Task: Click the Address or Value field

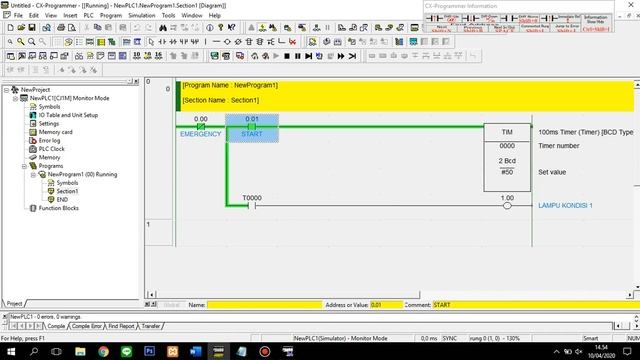Action: pos(386,305)
